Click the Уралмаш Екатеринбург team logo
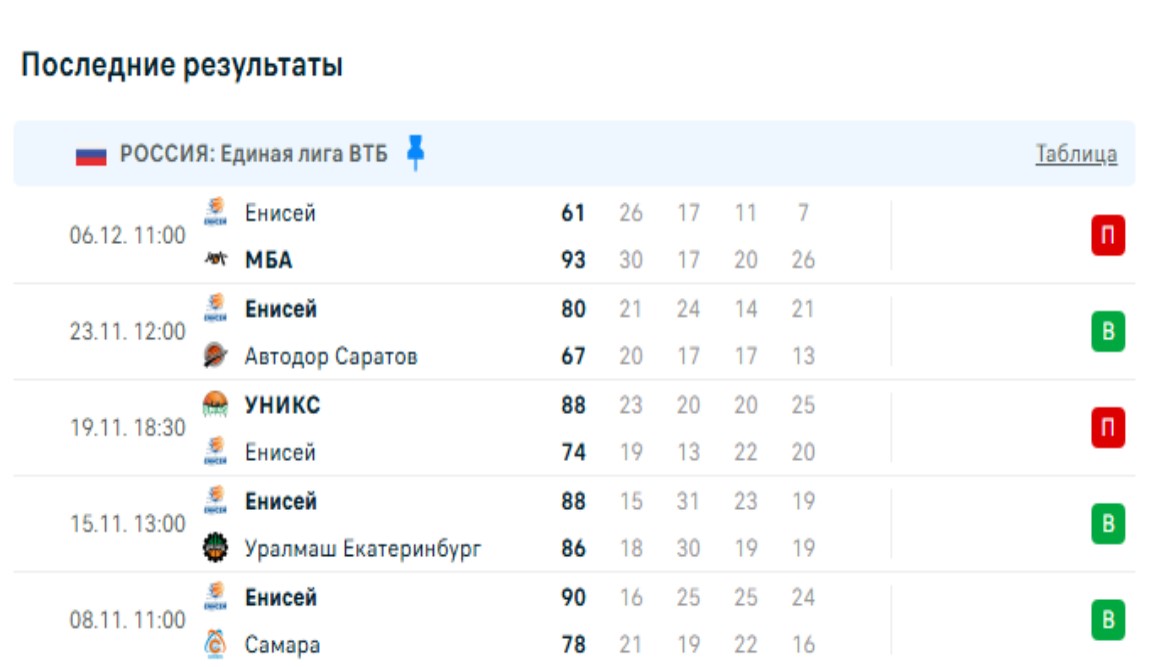This screenshot has height=667, width=1154. click(x=215, y=548)
